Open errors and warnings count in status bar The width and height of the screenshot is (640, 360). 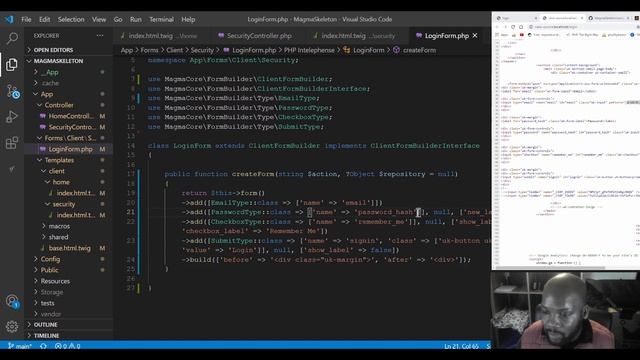(67, 346)
